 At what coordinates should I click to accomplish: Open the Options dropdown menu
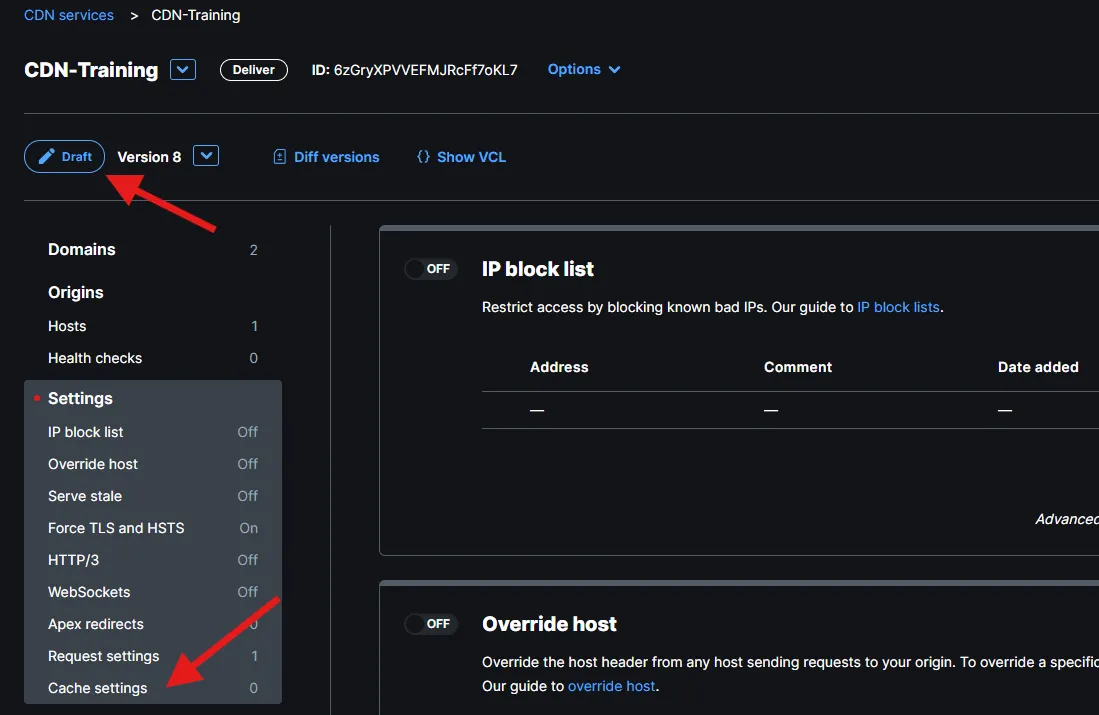click(x=584, y=70)
